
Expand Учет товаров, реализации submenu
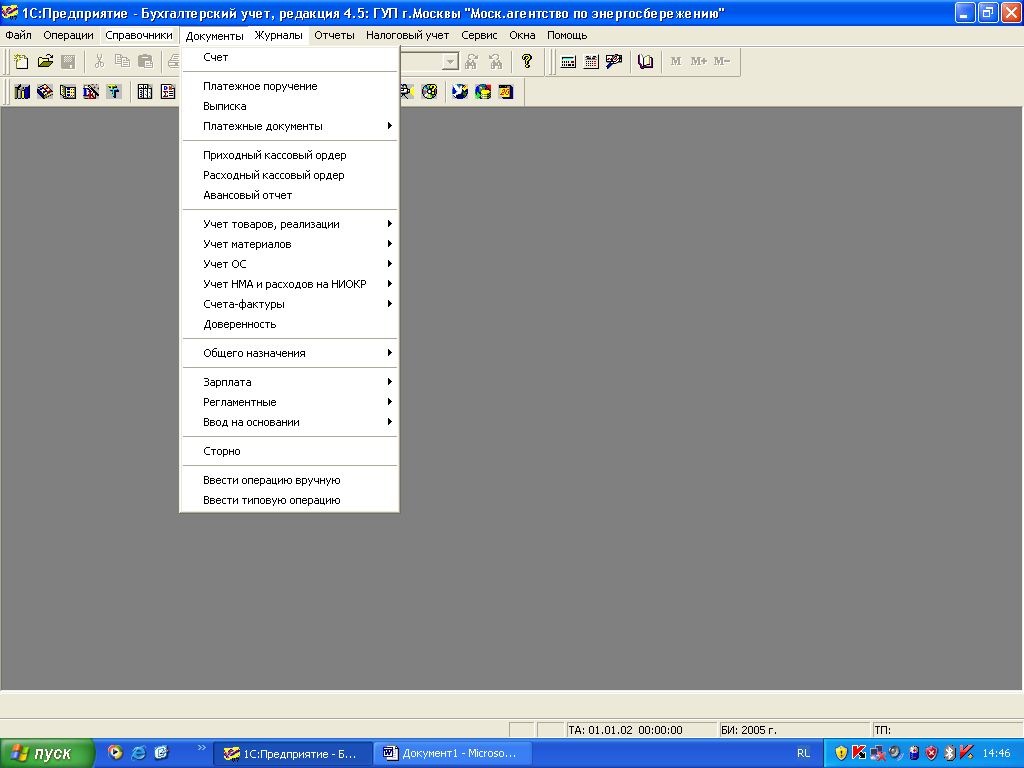pos(289,224)
